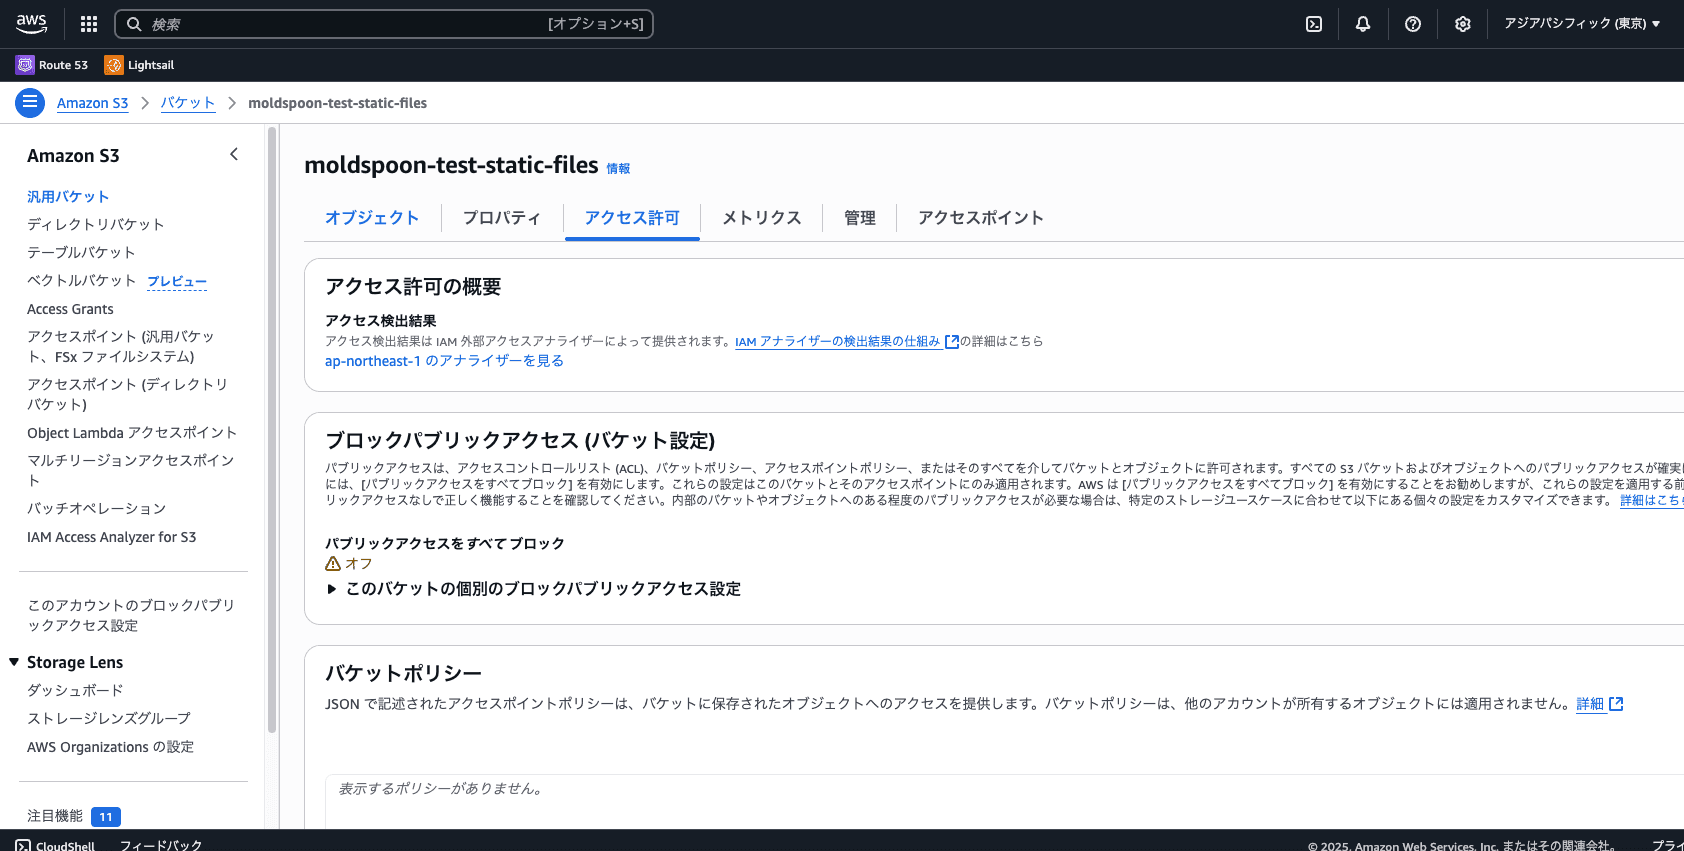1684x851 pixels.
Task: Open 汎用バケット in the sidebar
Action: tap(68, 197)
